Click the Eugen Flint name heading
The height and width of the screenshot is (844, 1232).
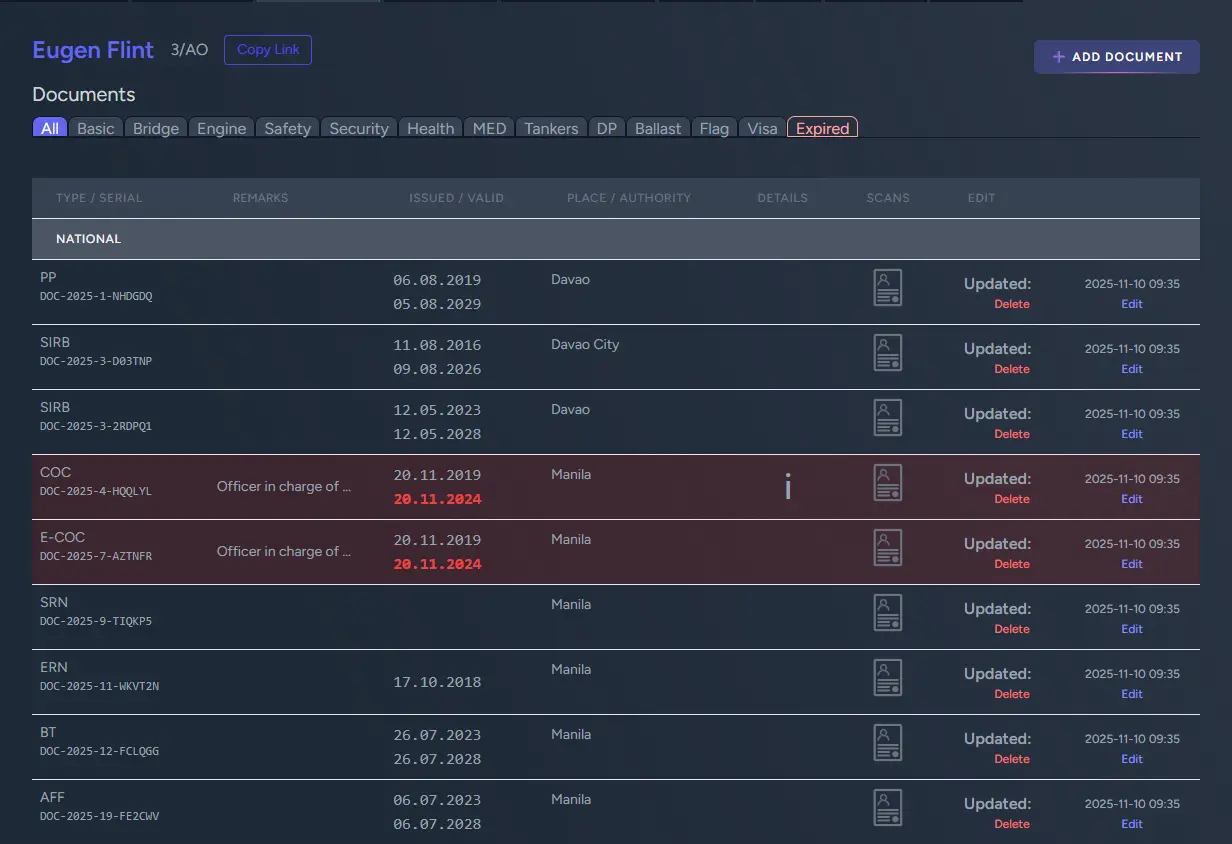click(x=93, y=50)
